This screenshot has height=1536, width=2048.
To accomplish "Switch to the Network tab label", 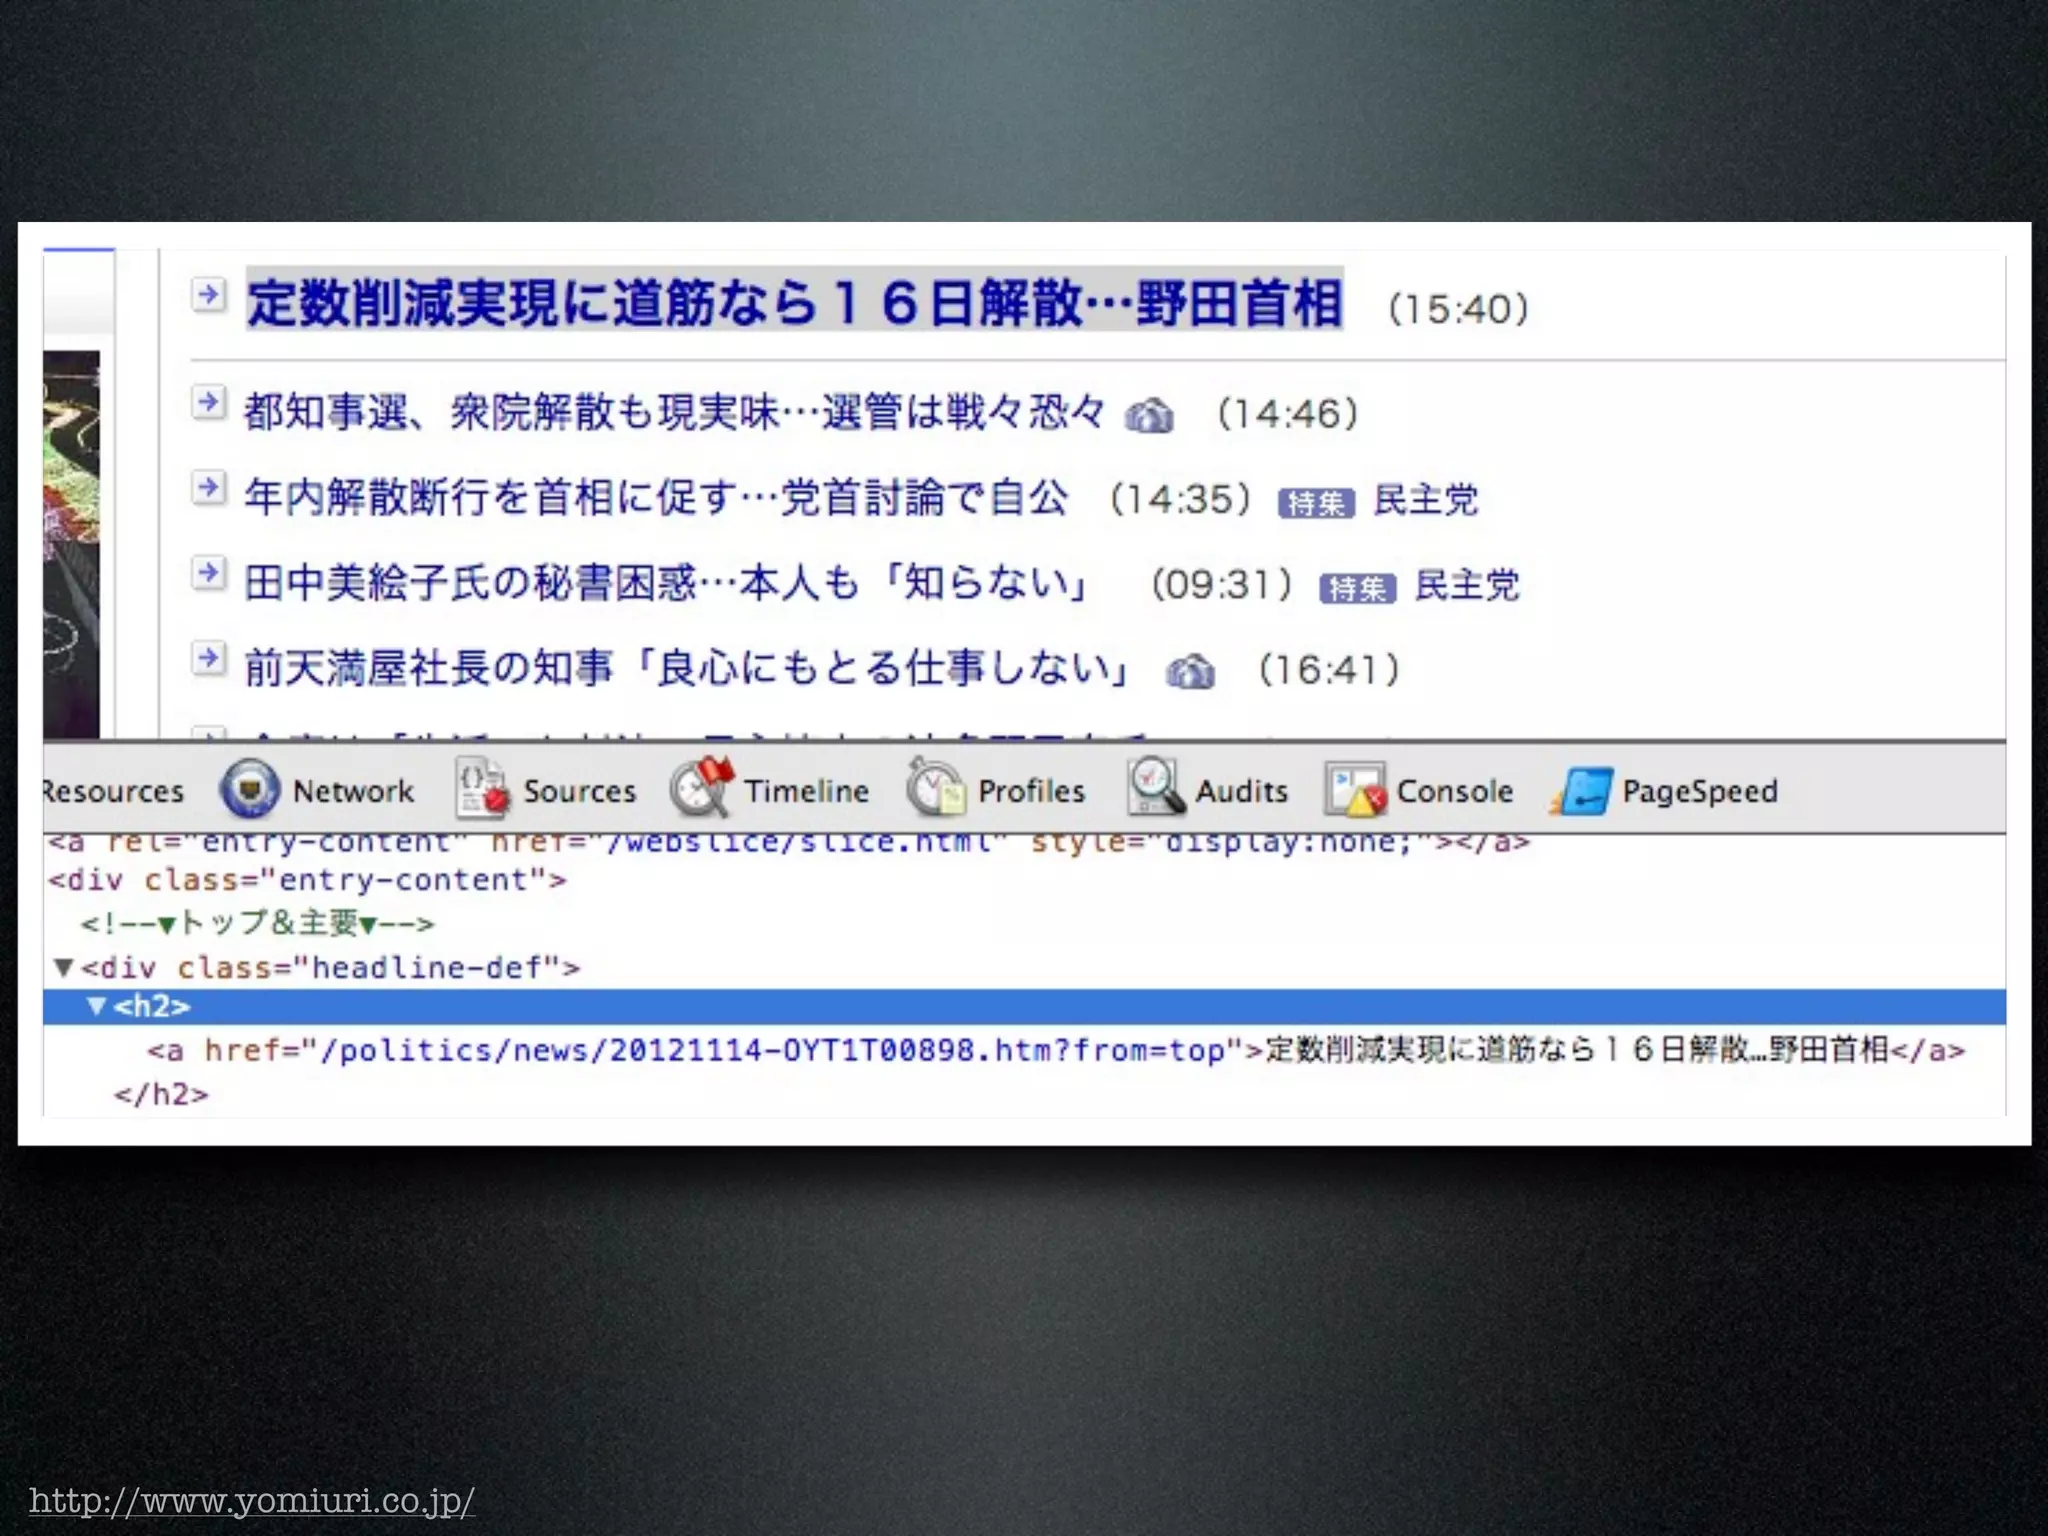I will [x=353, y=791].
